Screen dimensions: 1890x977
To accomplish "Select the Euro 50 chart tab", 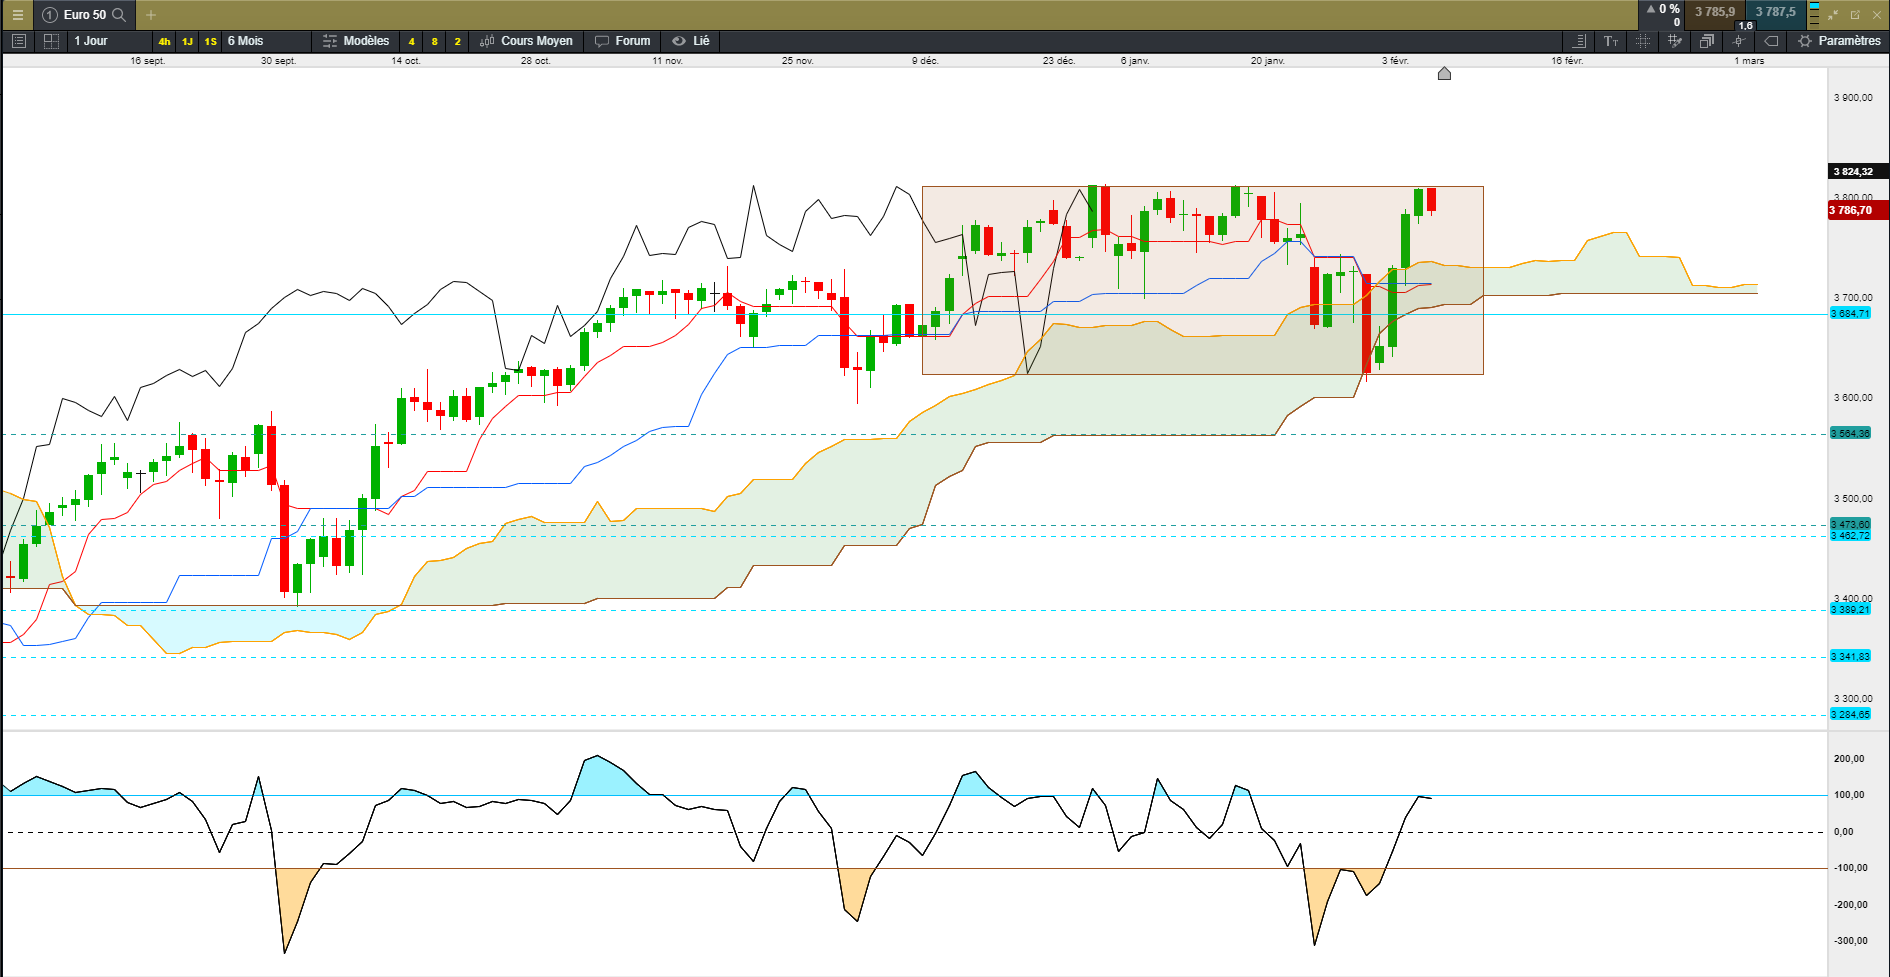I will tap(84, 15).
